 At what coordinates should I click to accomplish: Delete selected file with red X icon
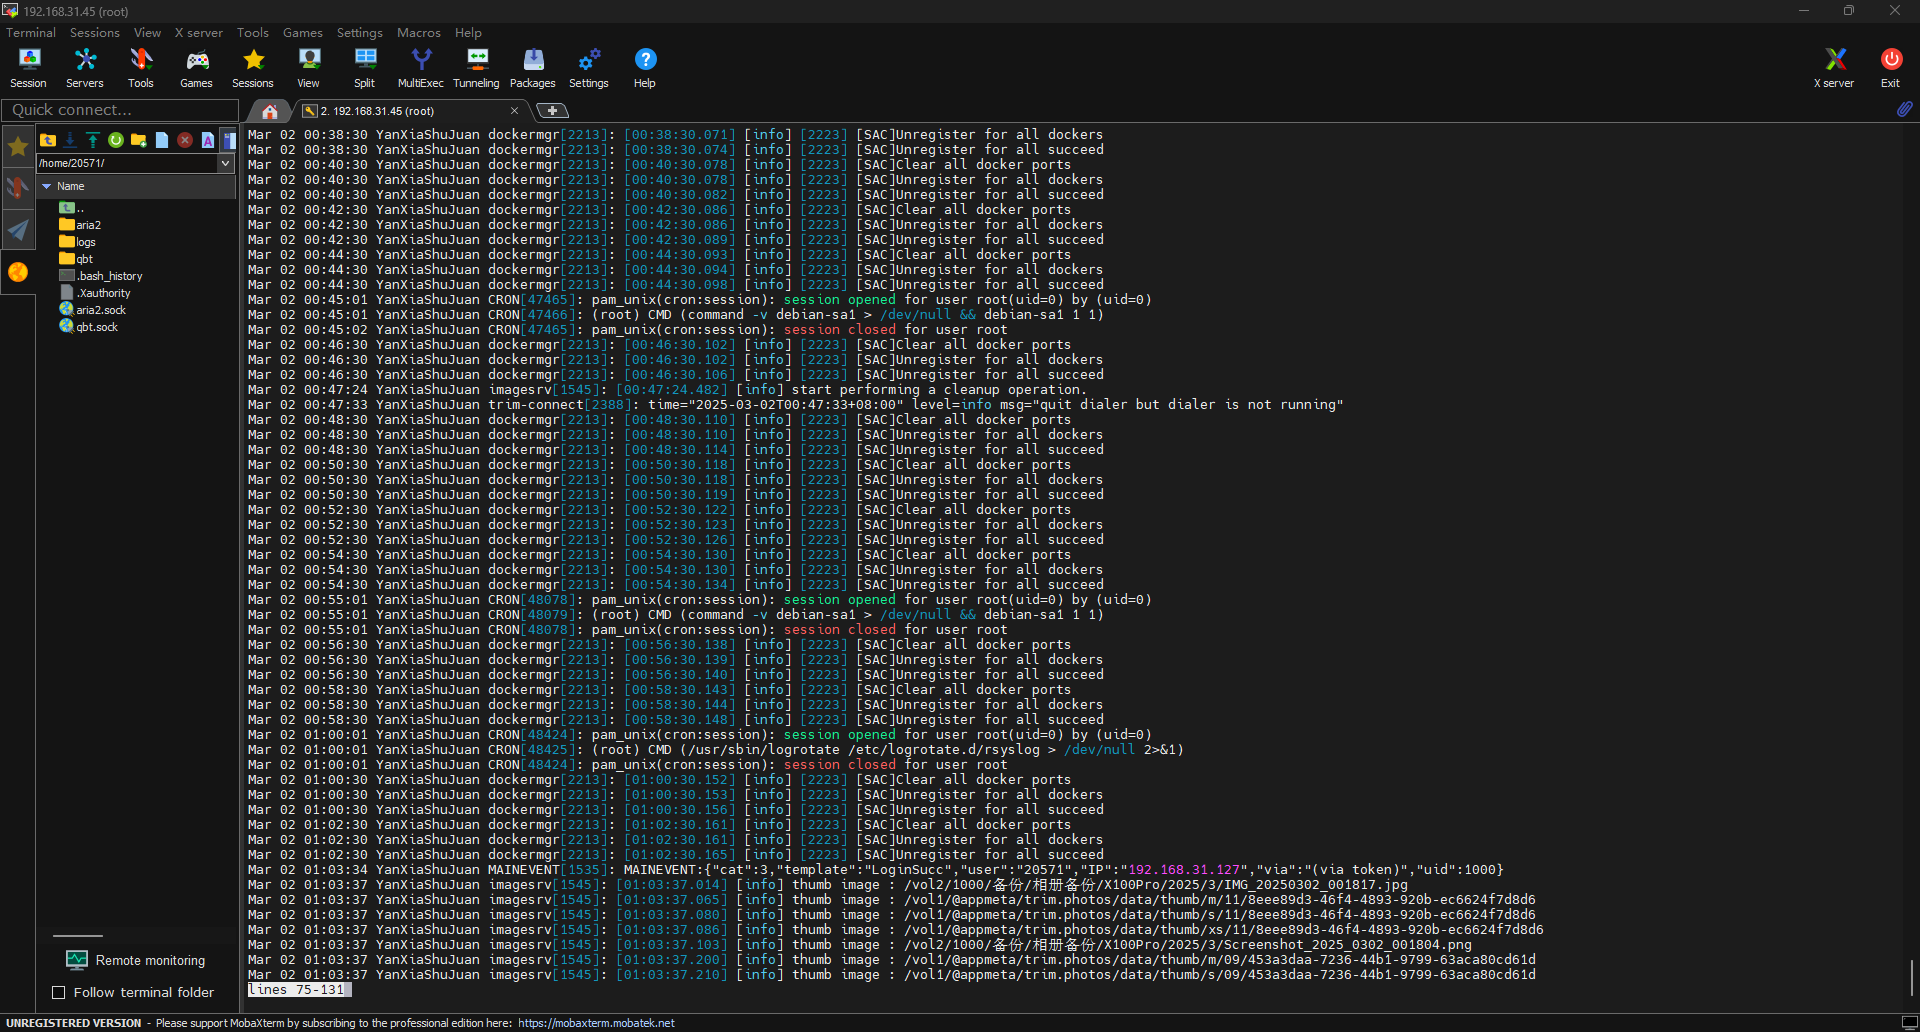click(185, 140)
